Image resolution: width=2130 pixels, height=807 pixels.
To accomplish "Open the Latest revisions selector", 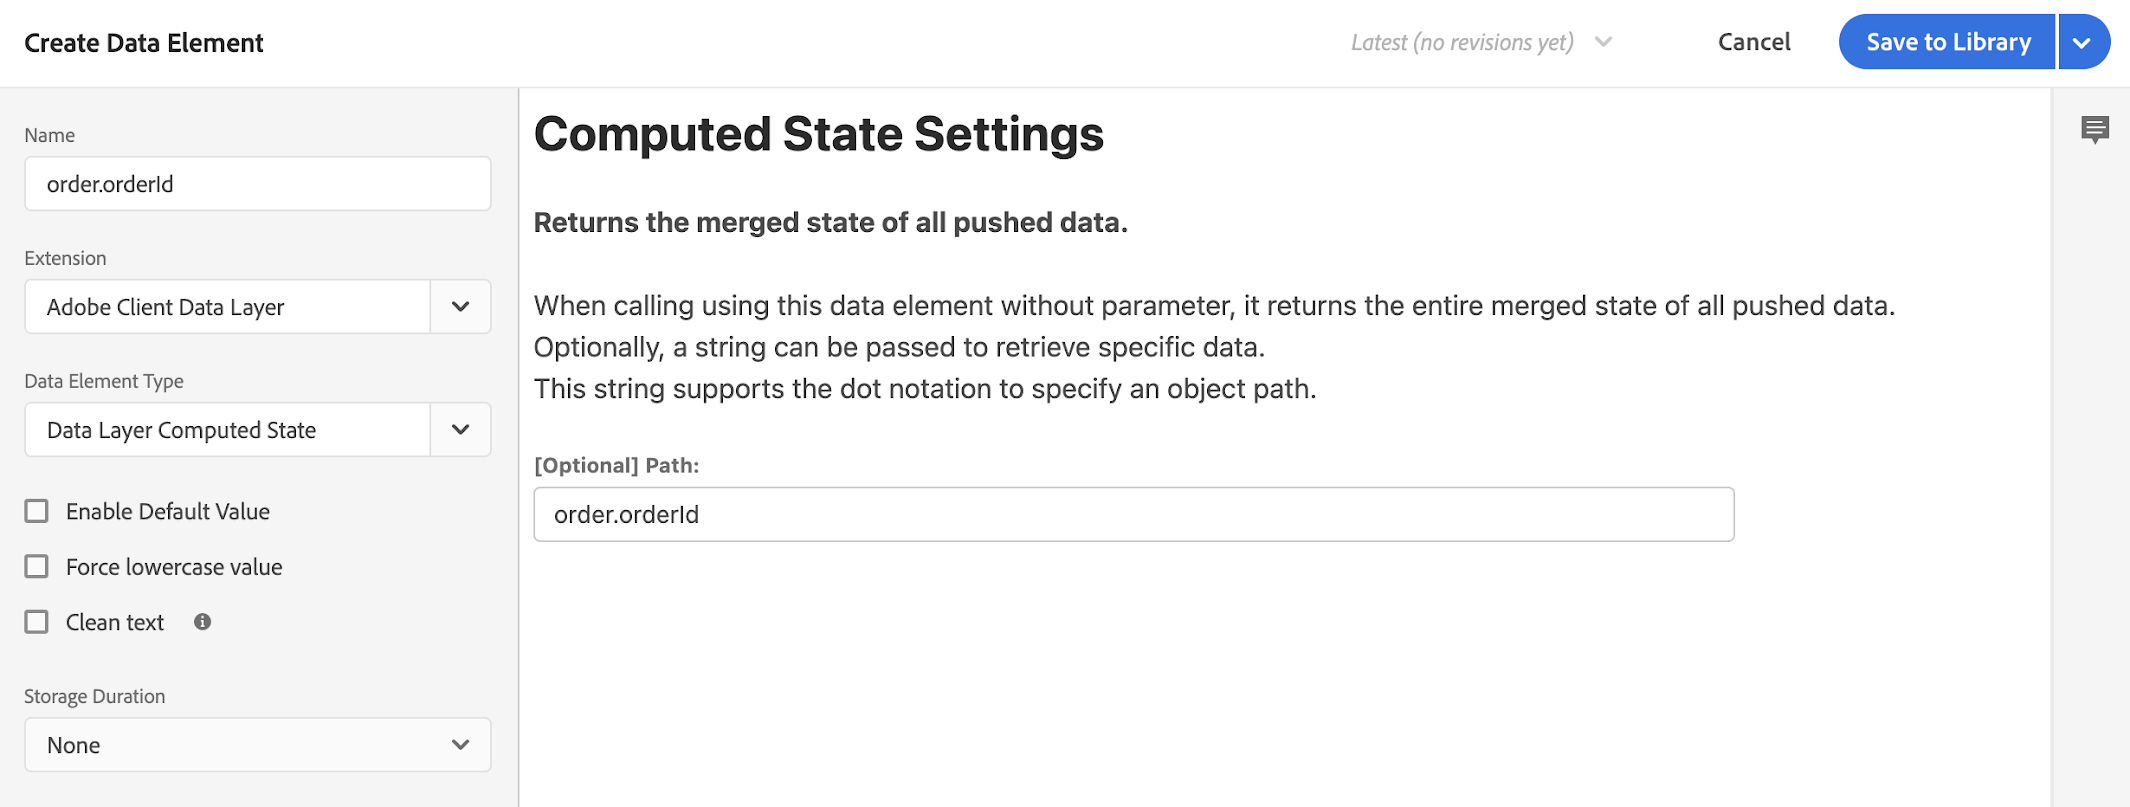I will click(x=1481, y=42).
